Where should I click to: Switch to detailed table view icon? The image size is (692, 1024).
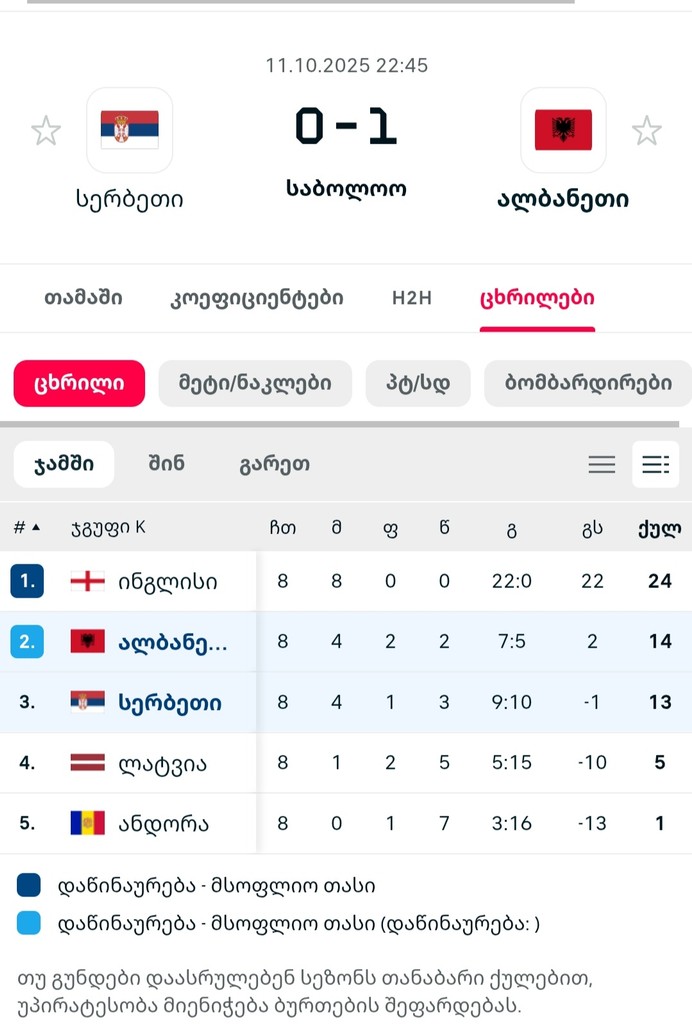656,464
